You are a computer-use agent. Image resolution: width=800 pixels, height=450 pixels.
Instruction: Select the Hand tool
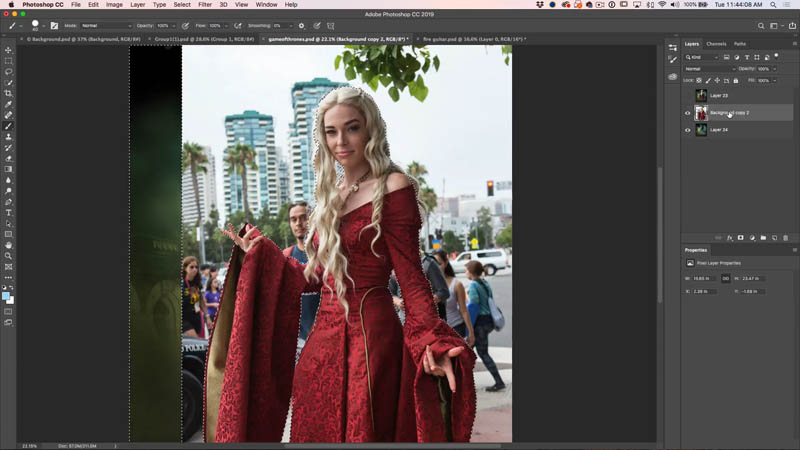click(x=8, y=245)
